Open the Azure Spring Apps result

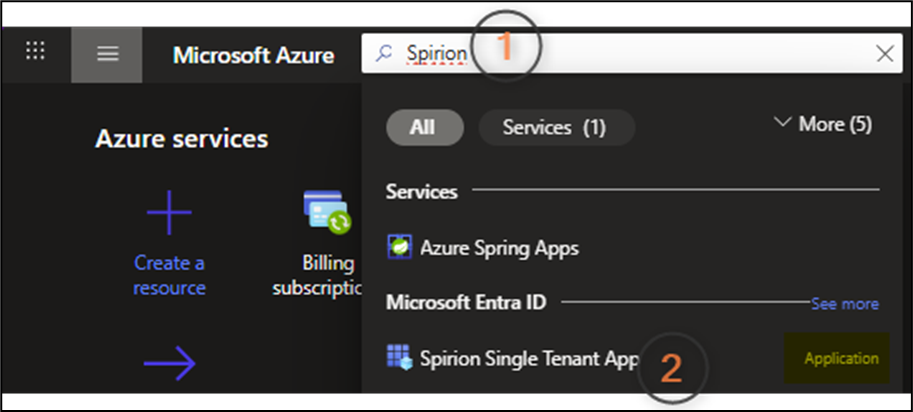[499, 247]
